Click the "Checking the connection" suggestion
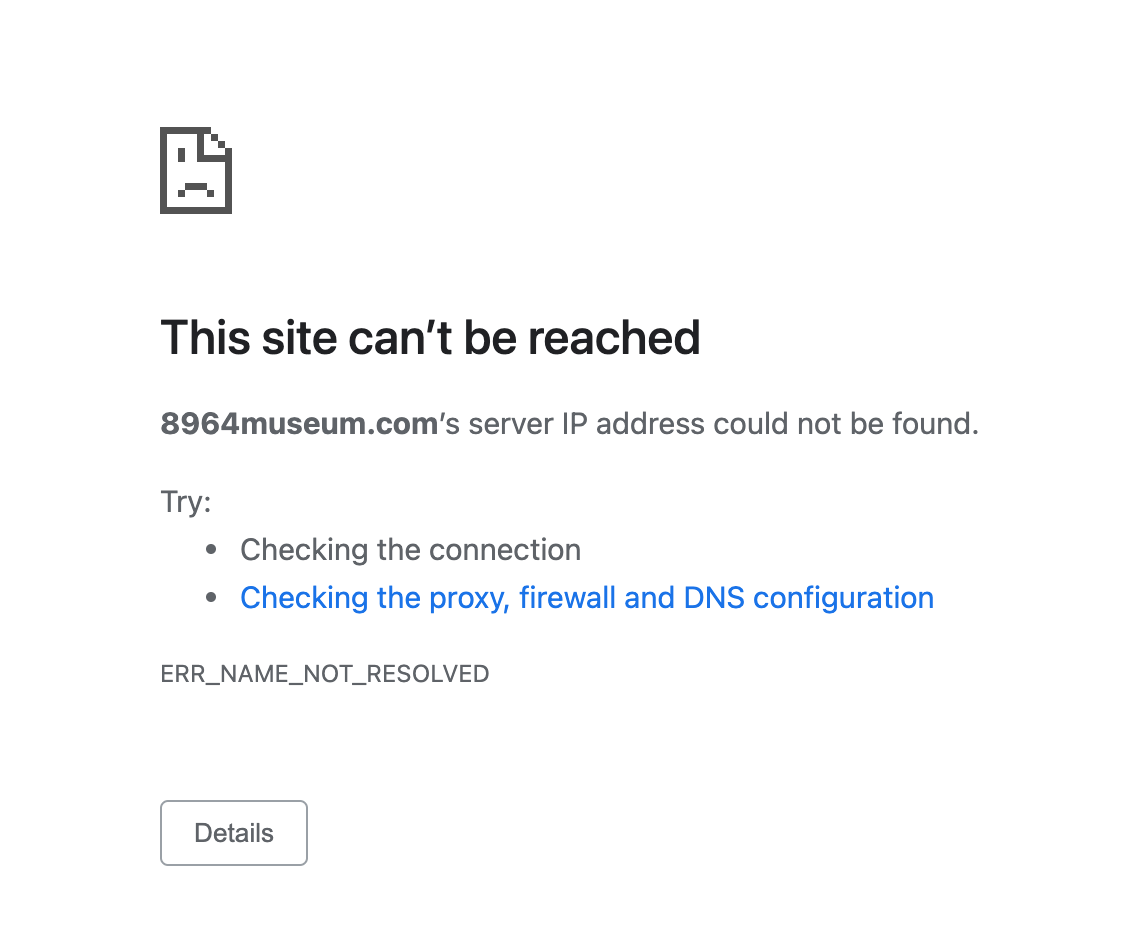 point(410,550)
